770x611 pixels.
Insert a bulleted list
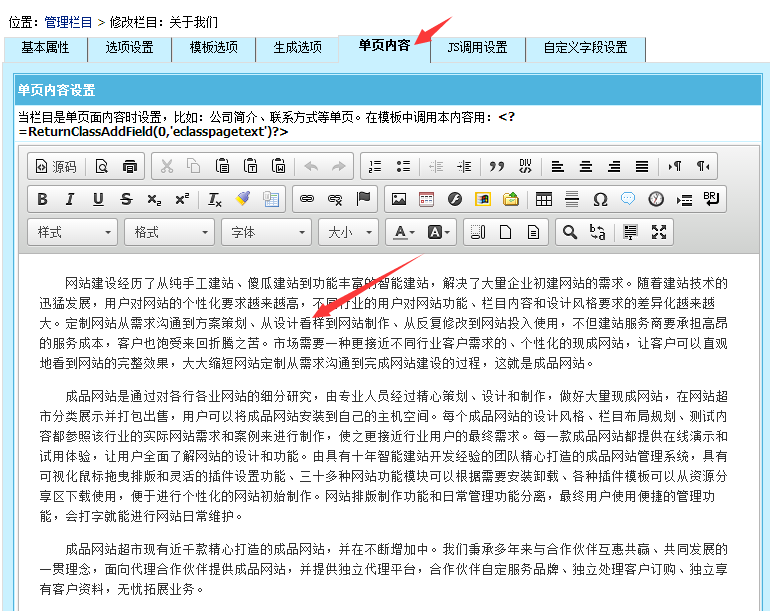(403, 167)
